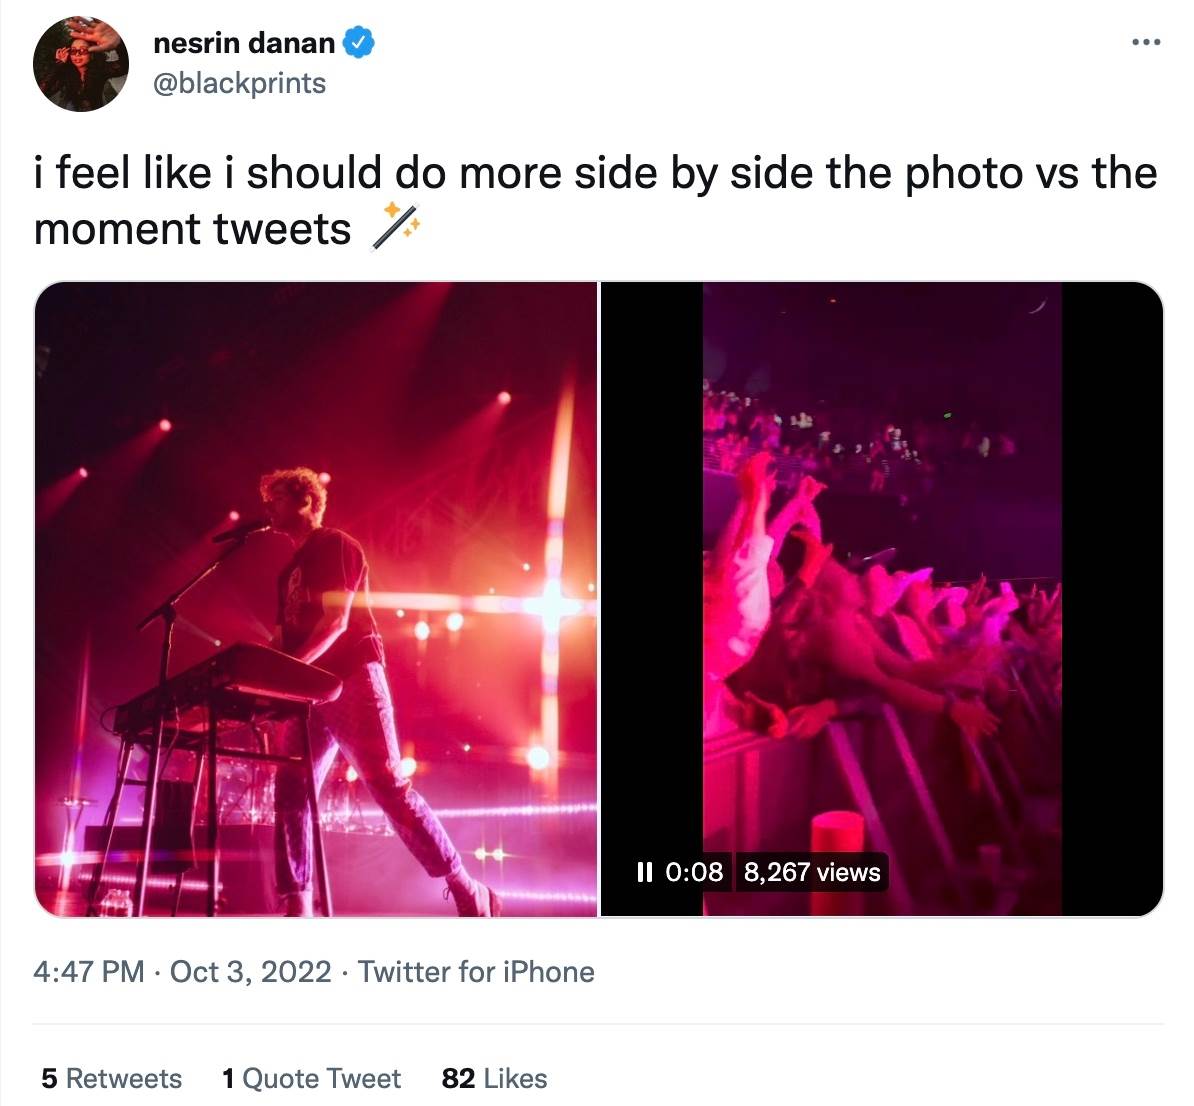
Task: View the 5 Retweets list
Action: pos(108,1078)
